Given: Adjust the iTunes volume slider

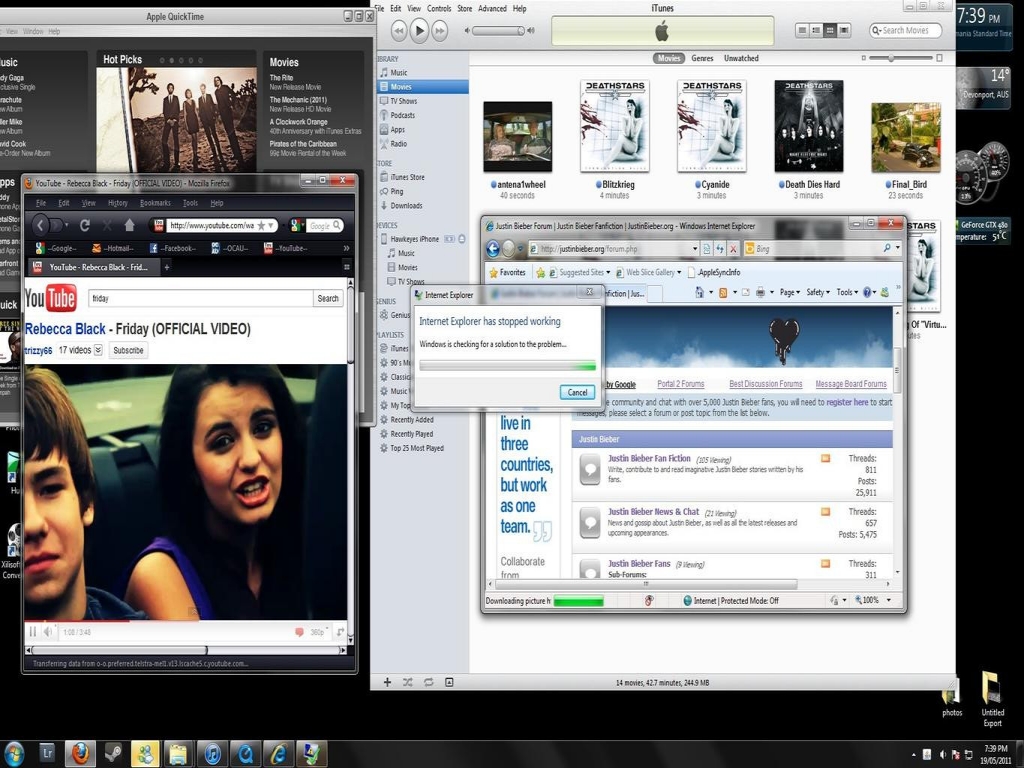Looking at the screenshot, I should click(498, 31).
